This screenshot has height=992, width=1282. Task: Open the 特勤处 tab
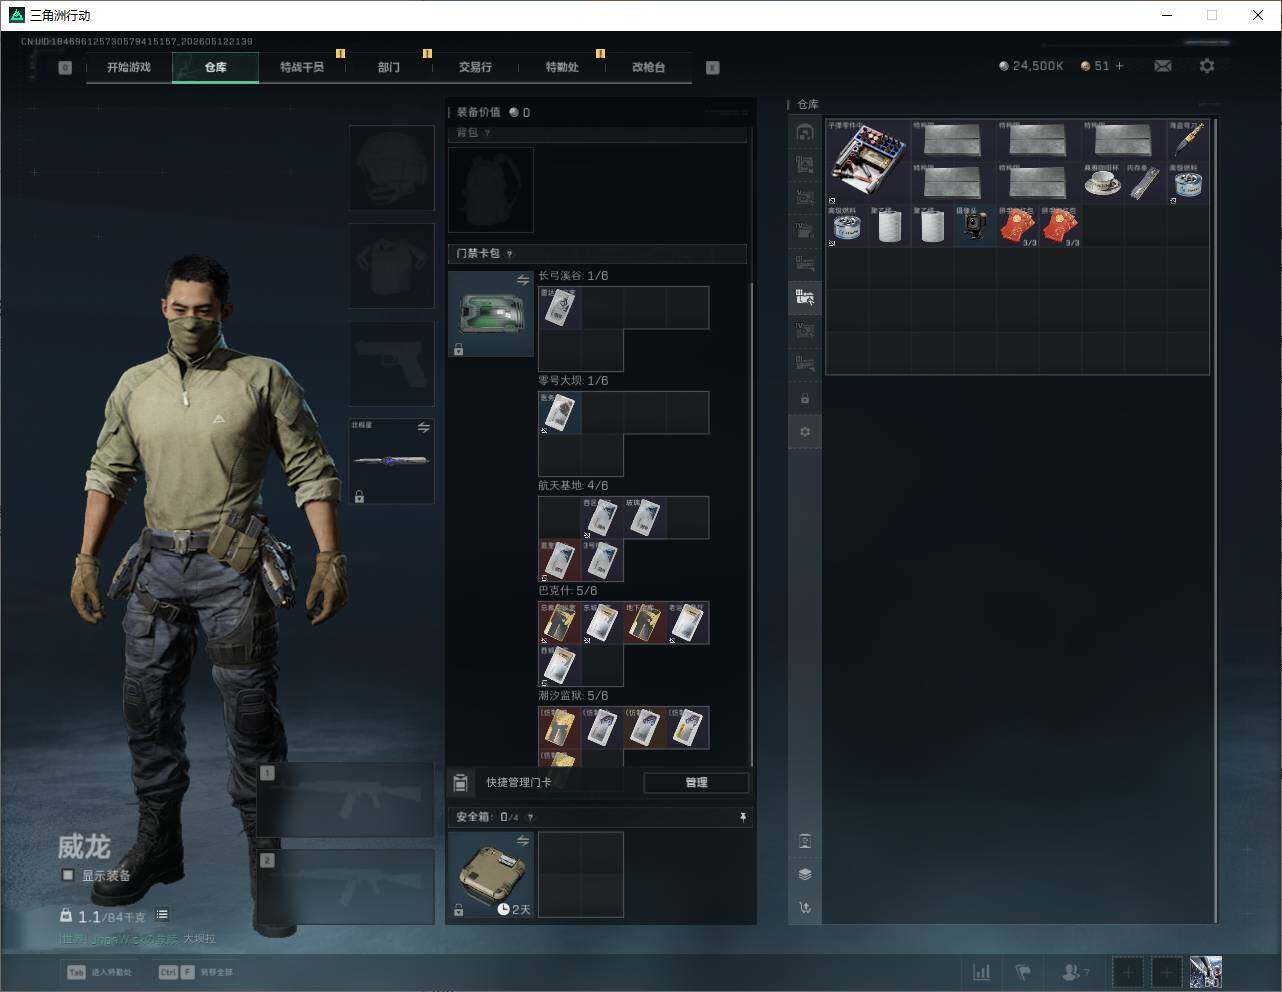click(562, 67)
